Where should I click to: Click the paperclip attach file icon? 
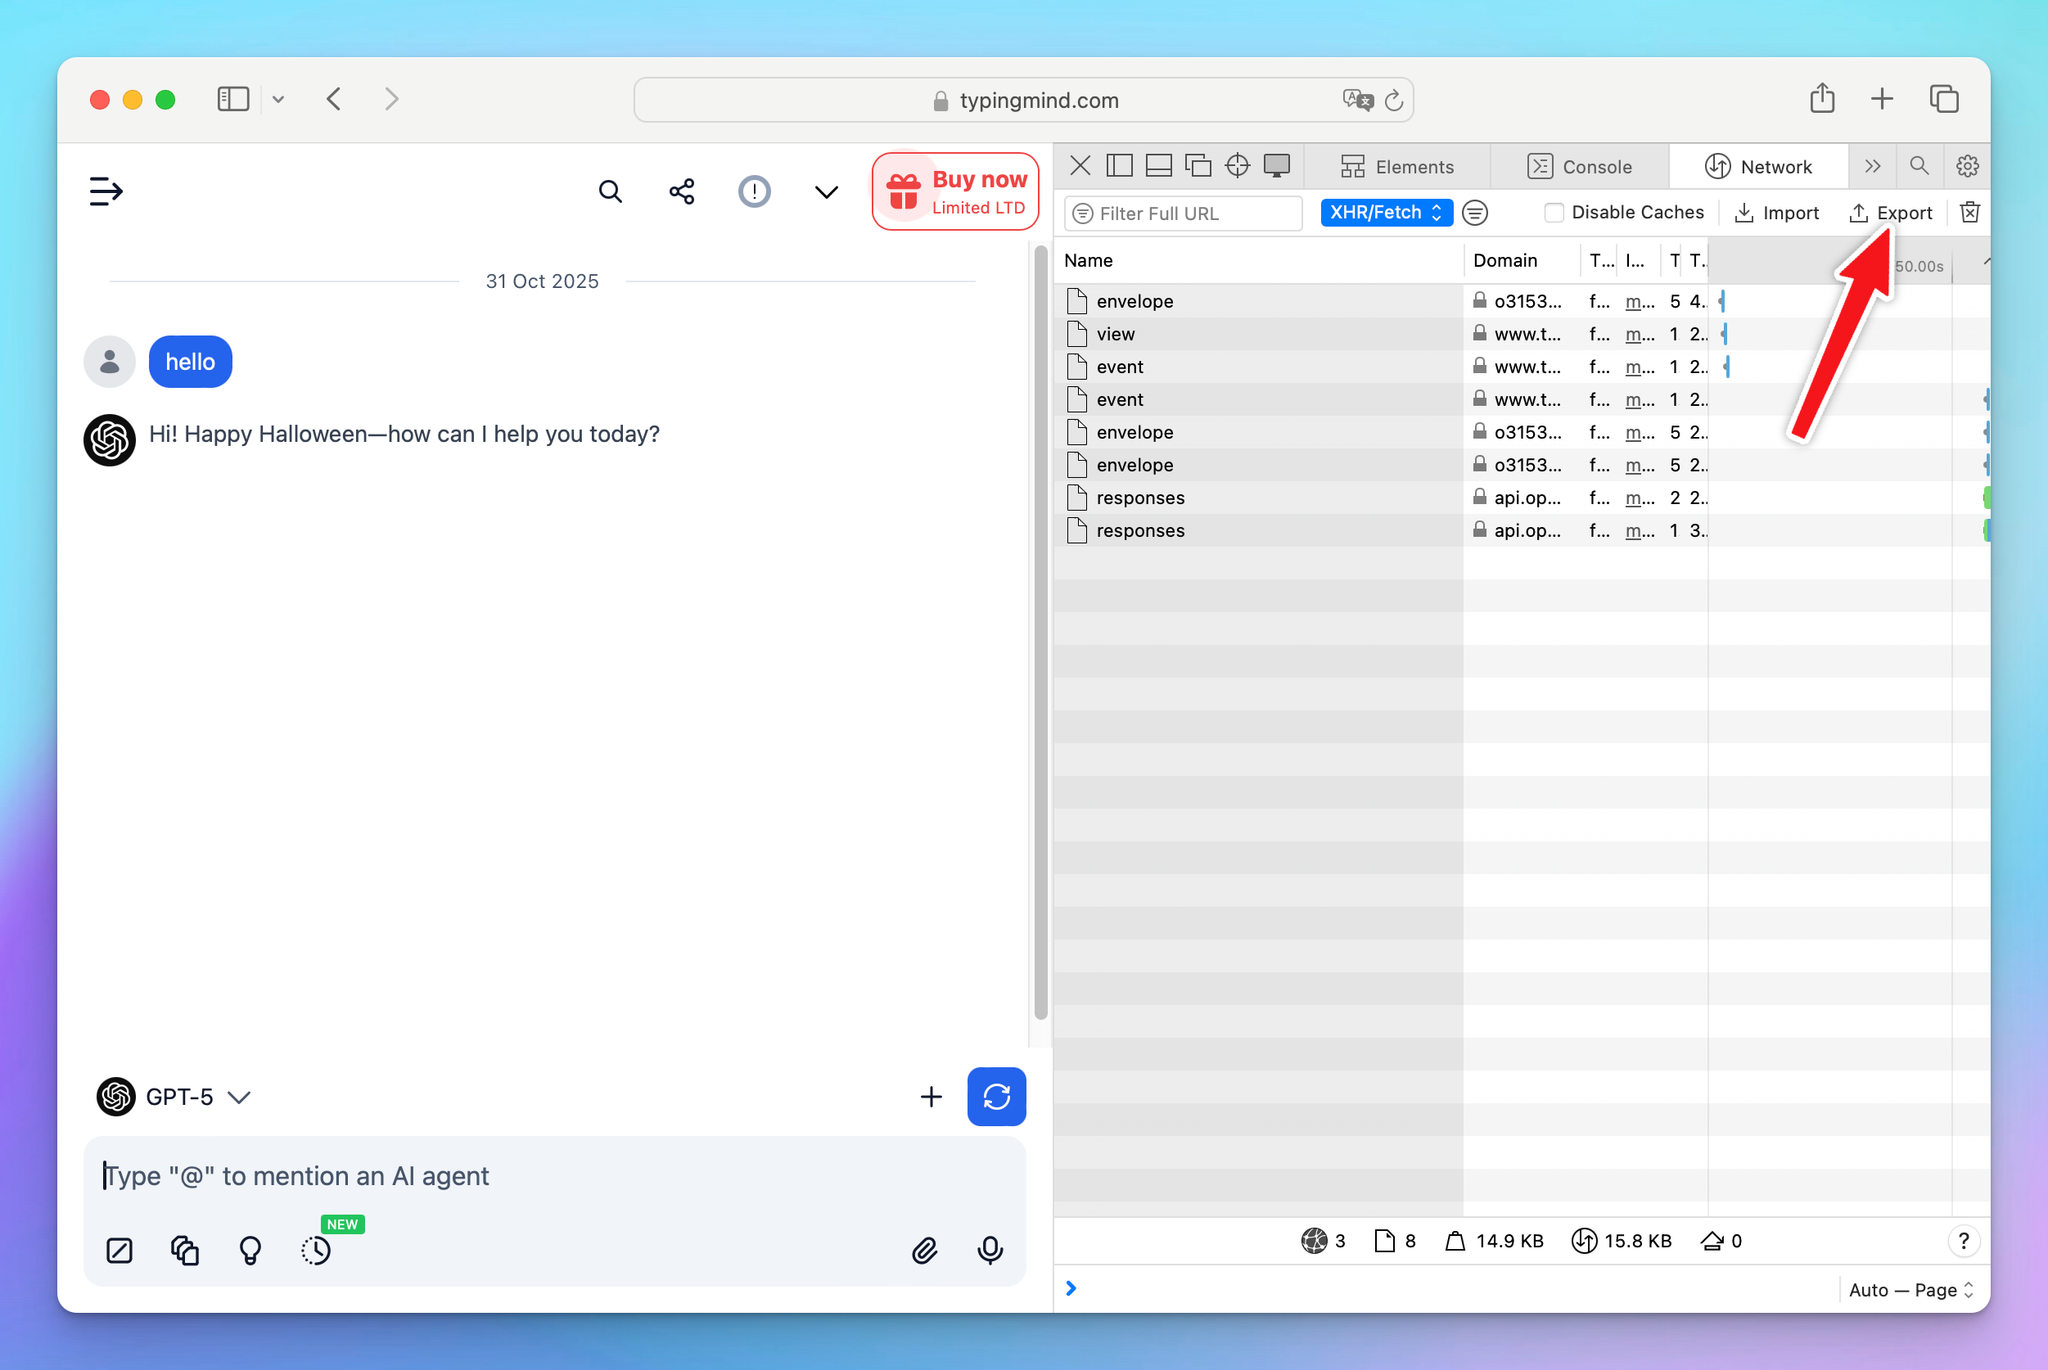pos(924,1250)
